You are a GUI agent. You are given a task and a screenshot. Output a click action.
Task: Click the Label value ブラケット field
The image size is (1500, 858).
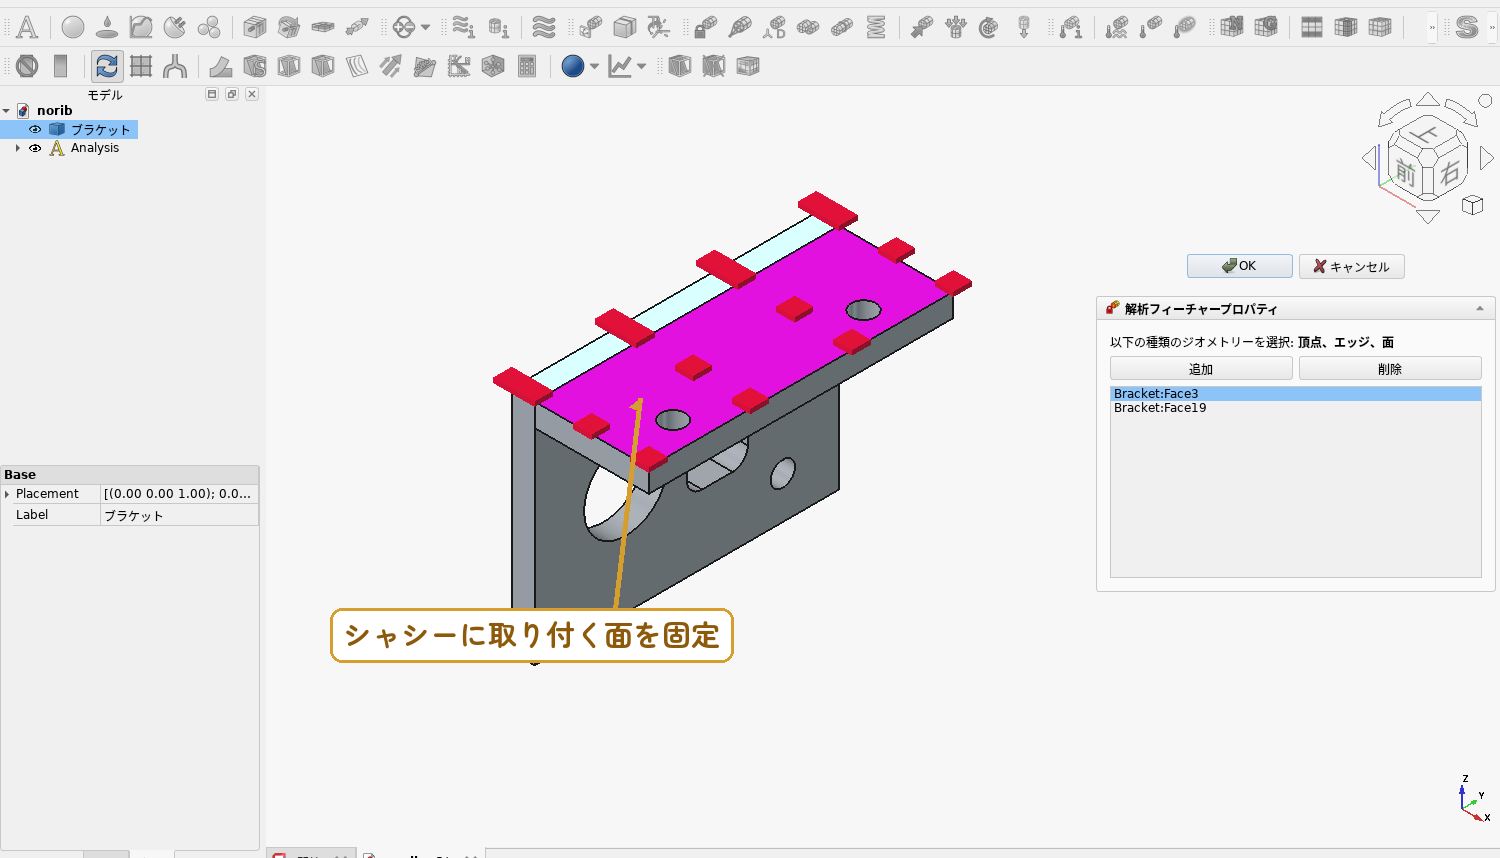click(179, 515)
